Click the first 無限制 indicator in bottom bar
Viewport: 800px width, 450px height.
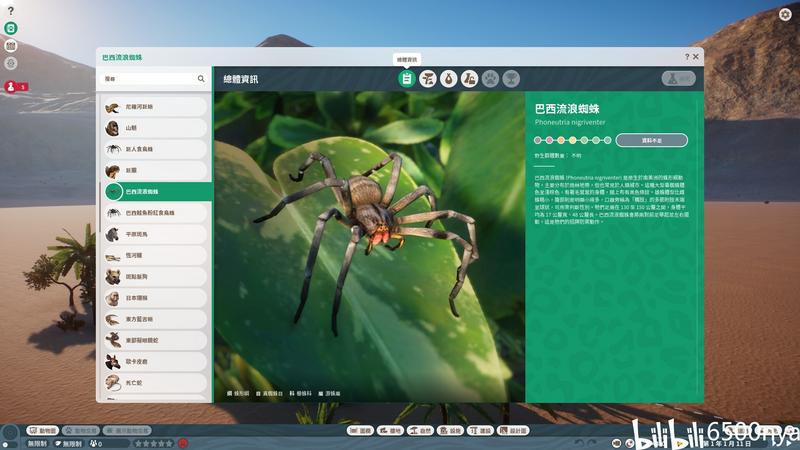coord(37,444)
